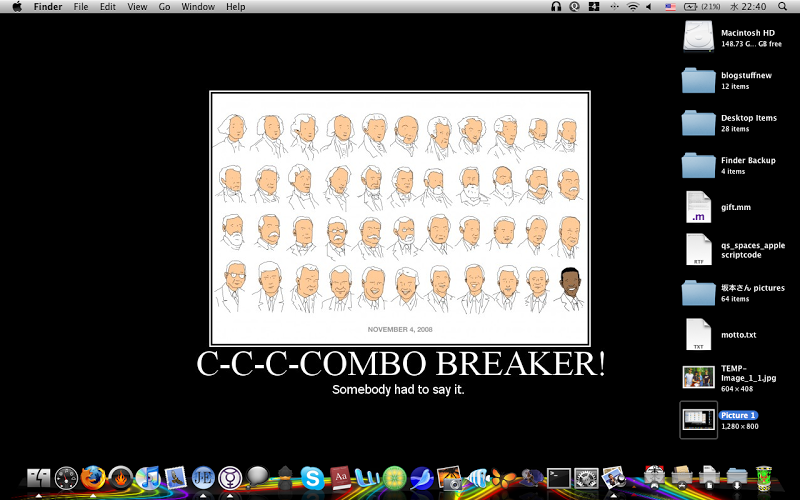Select the TEMP-Image_1_1.jpg thumbnail
Screen dimensions: 800x500
click(x=698, y=377)
